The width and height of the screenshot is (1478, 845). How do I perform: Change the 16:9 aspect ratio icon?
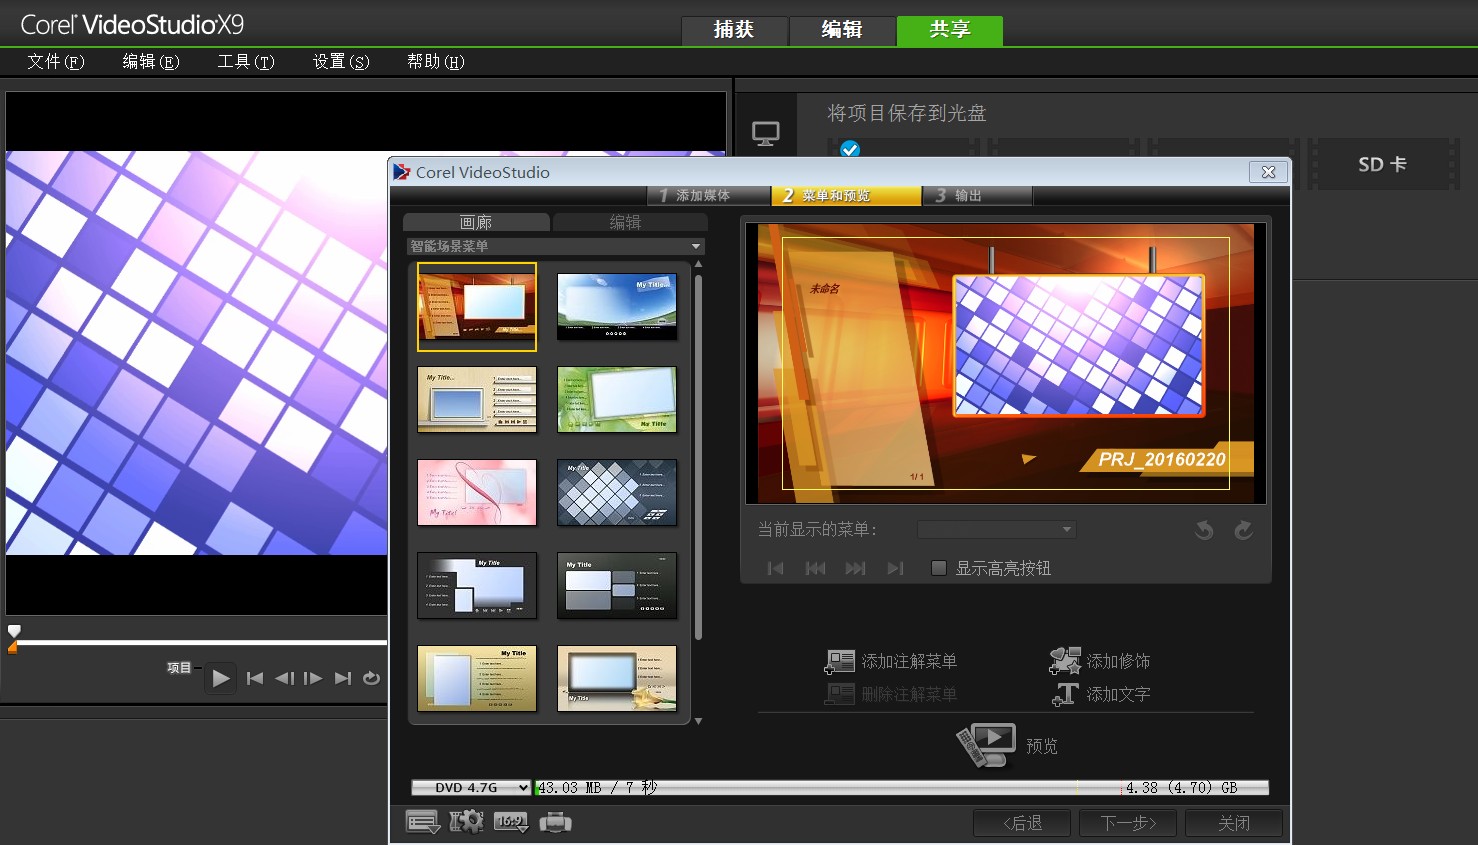coord(511,823)
